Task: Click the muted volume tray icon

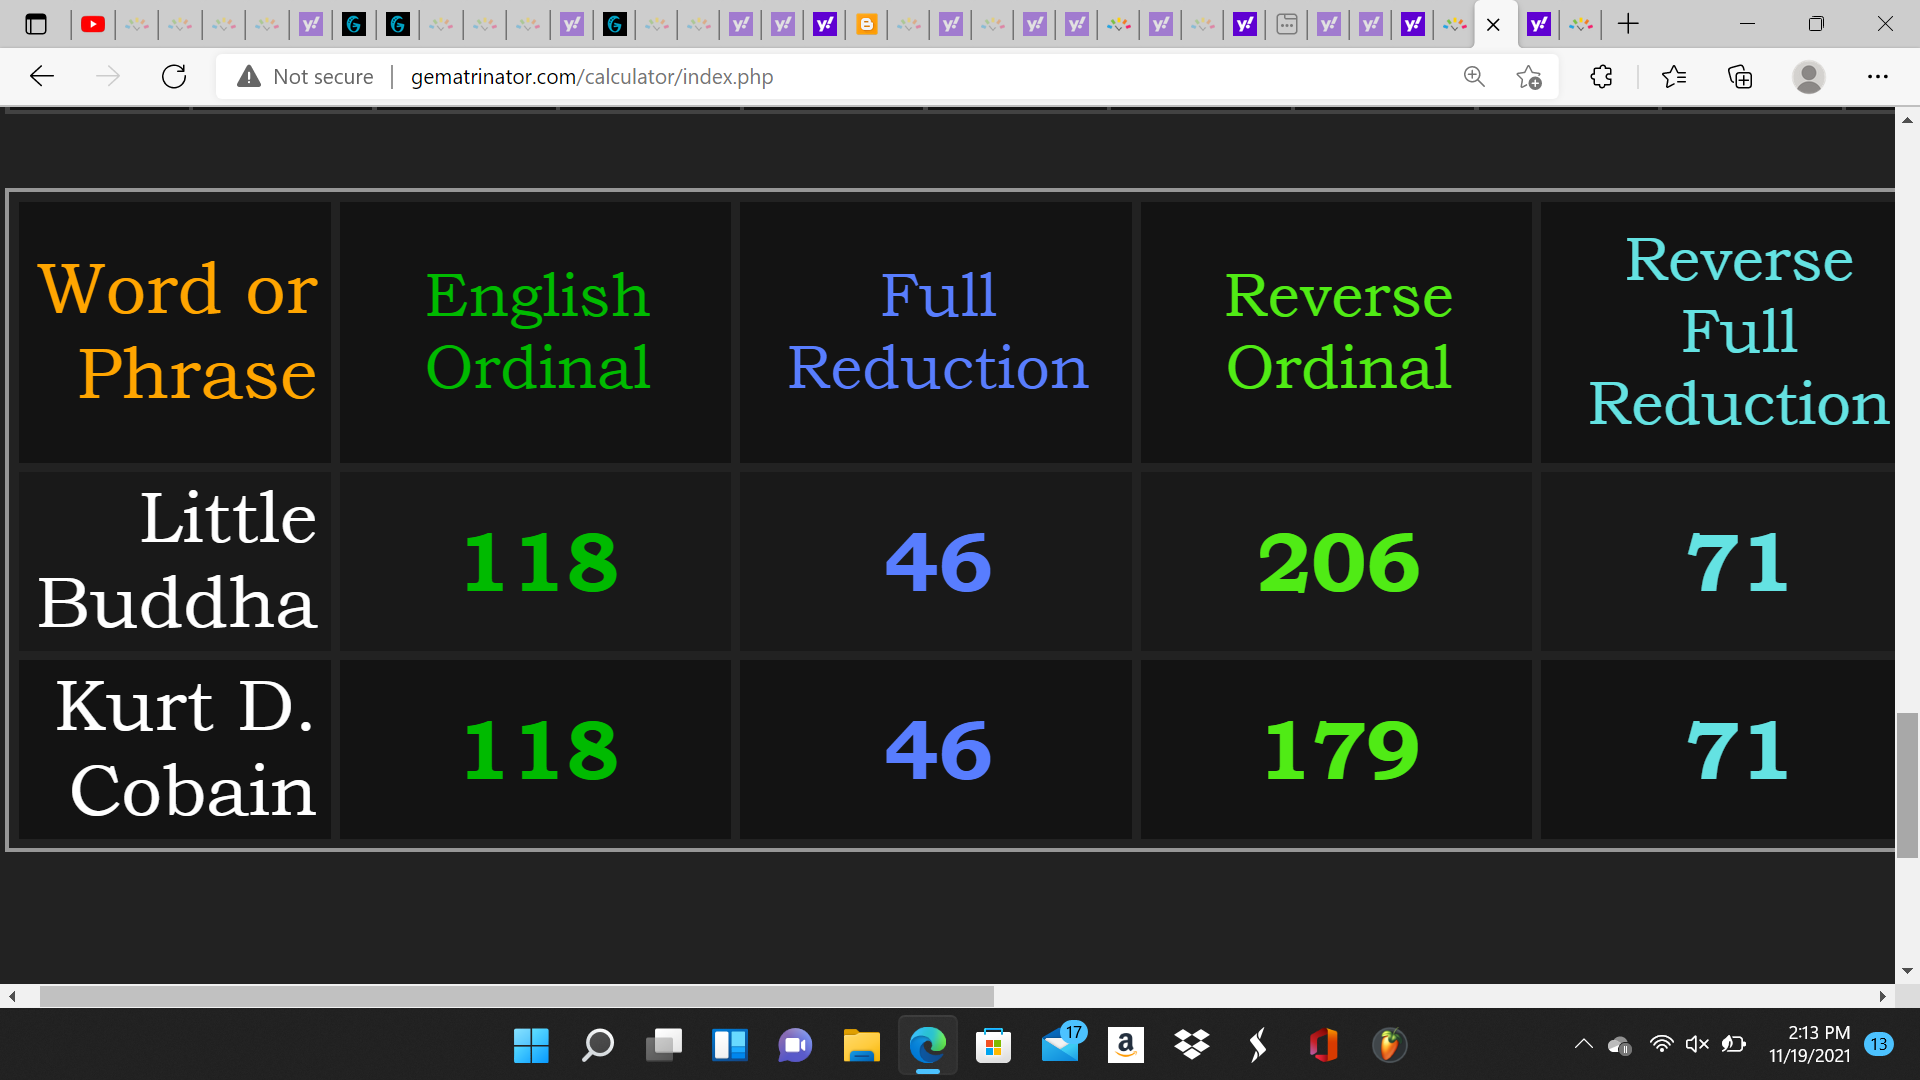Action: pos(1697,1044)
